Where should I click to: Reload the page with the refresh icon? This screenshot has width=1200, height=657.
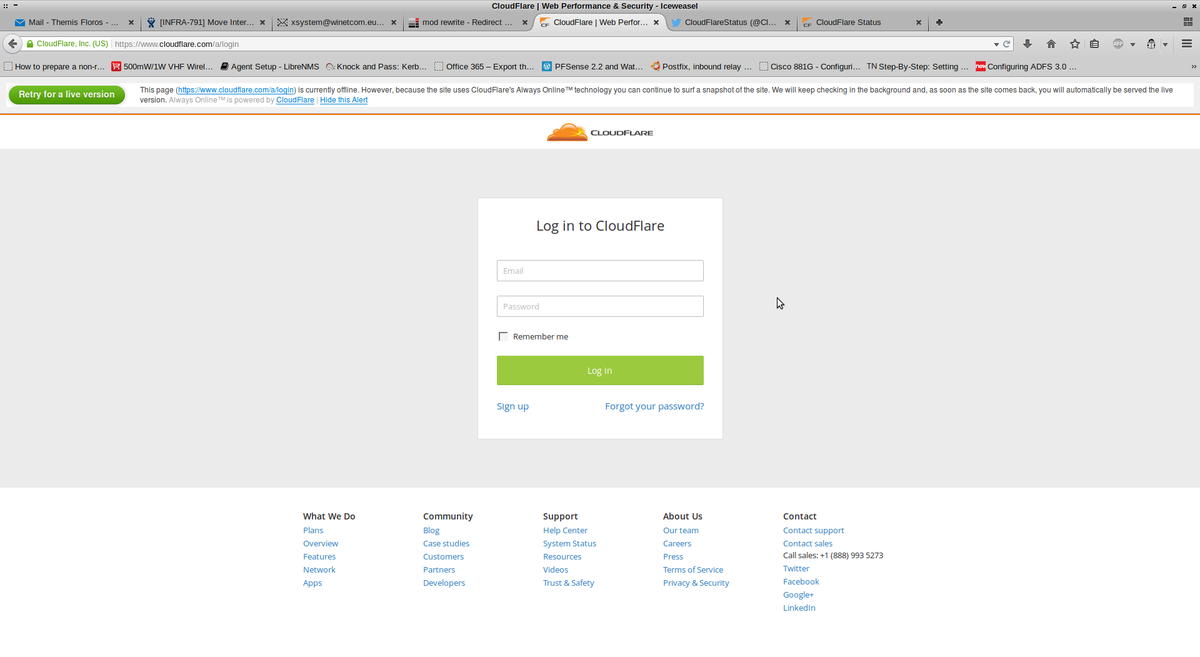1007,44
